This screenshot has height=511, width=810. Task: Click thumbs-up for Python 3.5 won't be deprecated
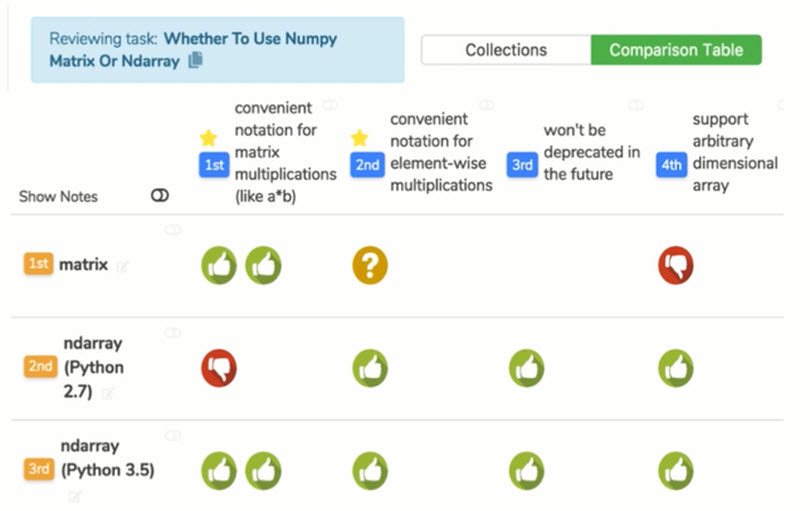coord(527,470)
